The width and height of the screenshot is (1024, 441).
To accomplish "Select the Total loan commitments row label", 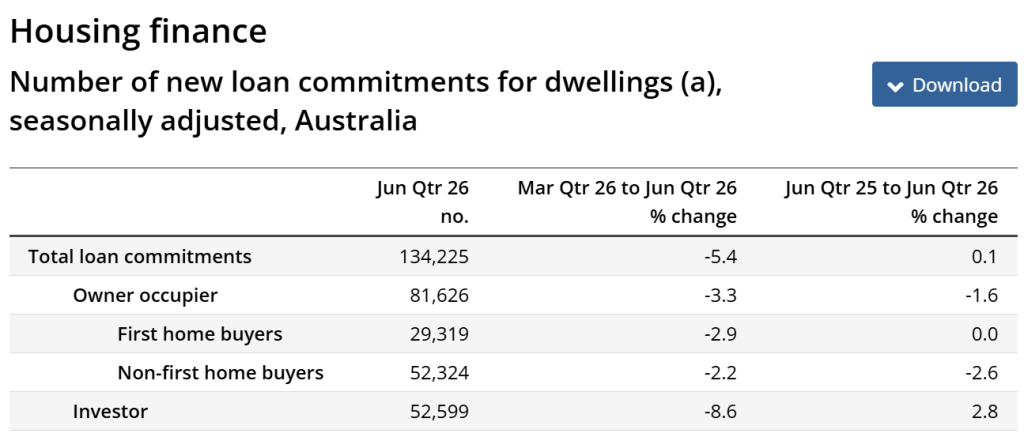I will [x=140, y=256].
